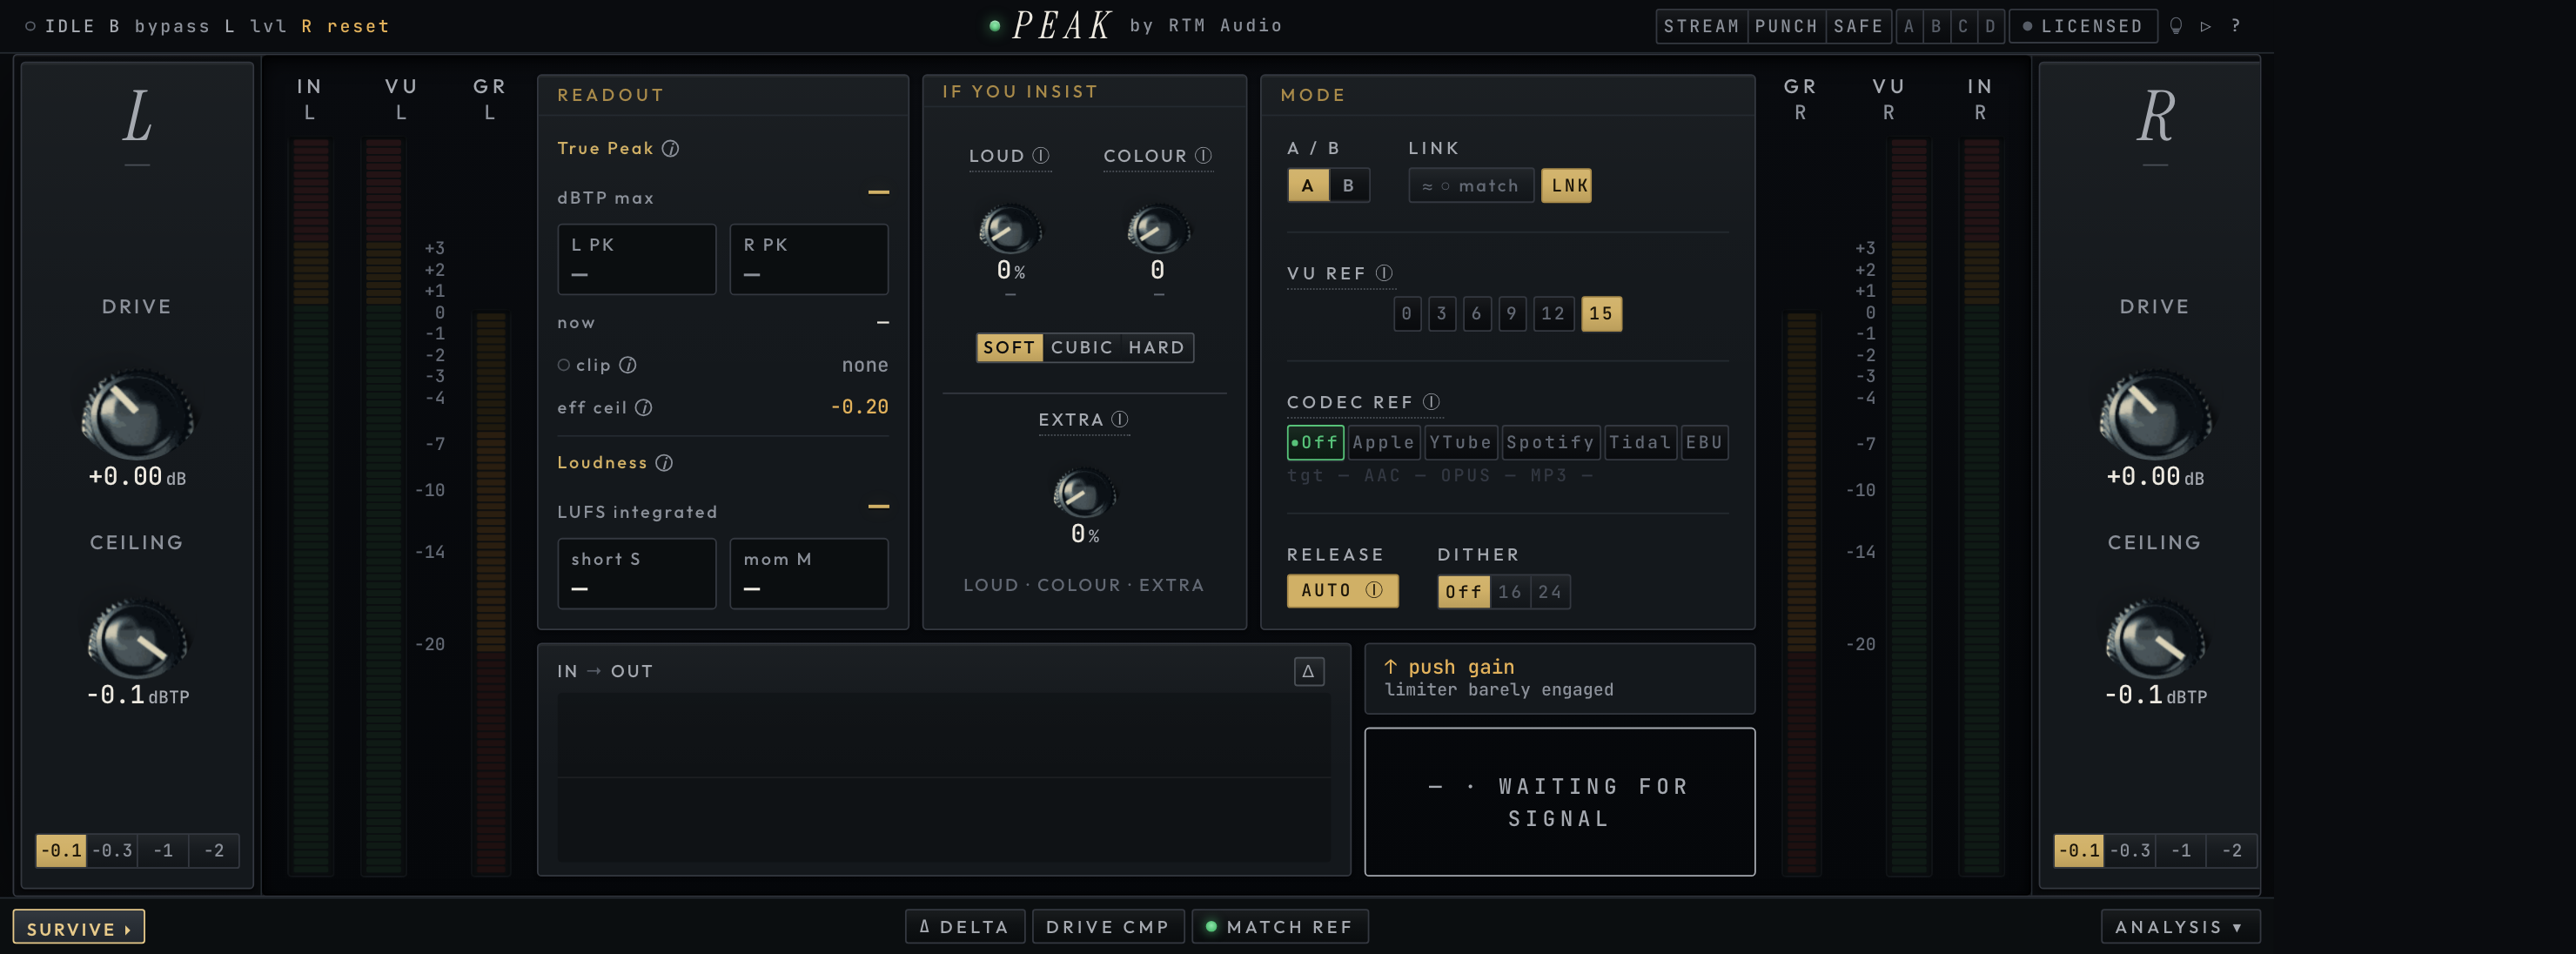Select right ceiling preset -1
Image resolution: width=2576 pixels, height=954 pixels.
pyautogui.click(x=2181, y=850)
